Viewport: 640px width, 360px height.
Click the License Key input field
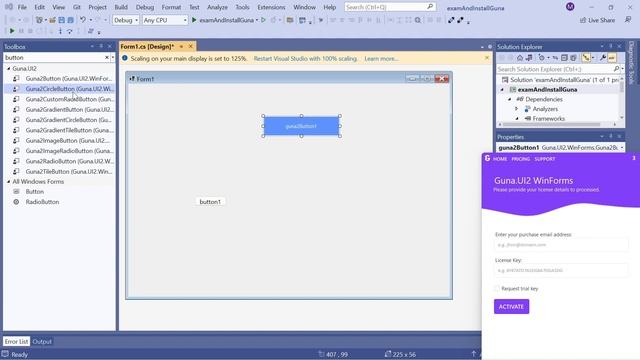point(561,270)
